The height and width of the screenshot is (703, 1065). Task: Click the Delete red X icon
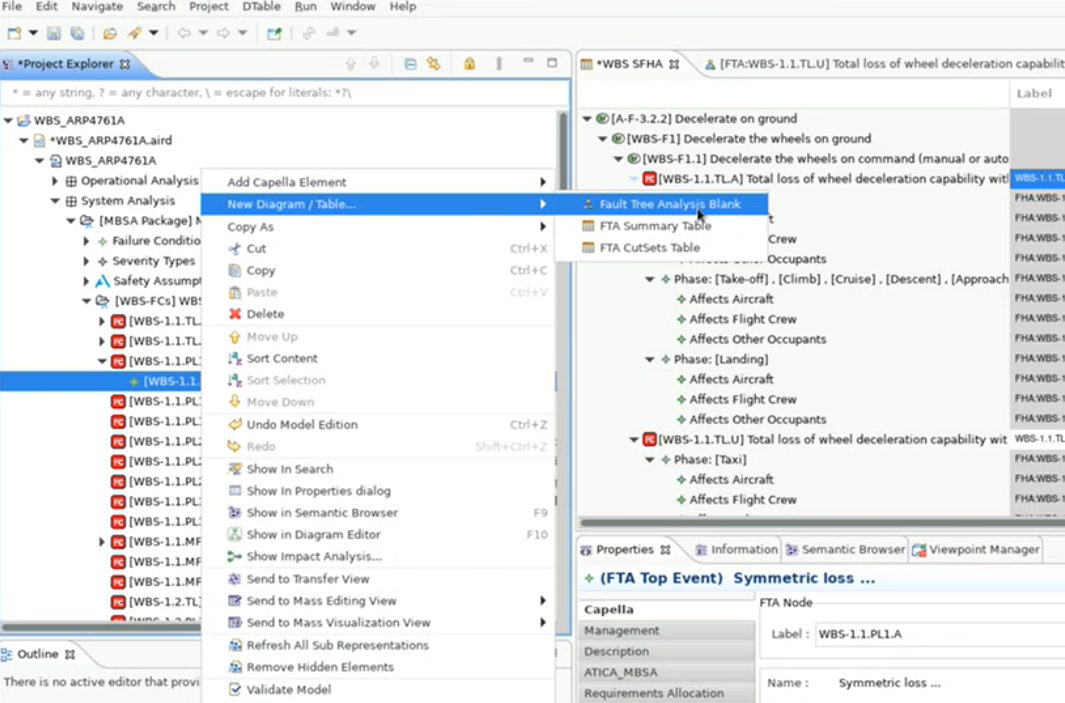(x=235, y=314)
